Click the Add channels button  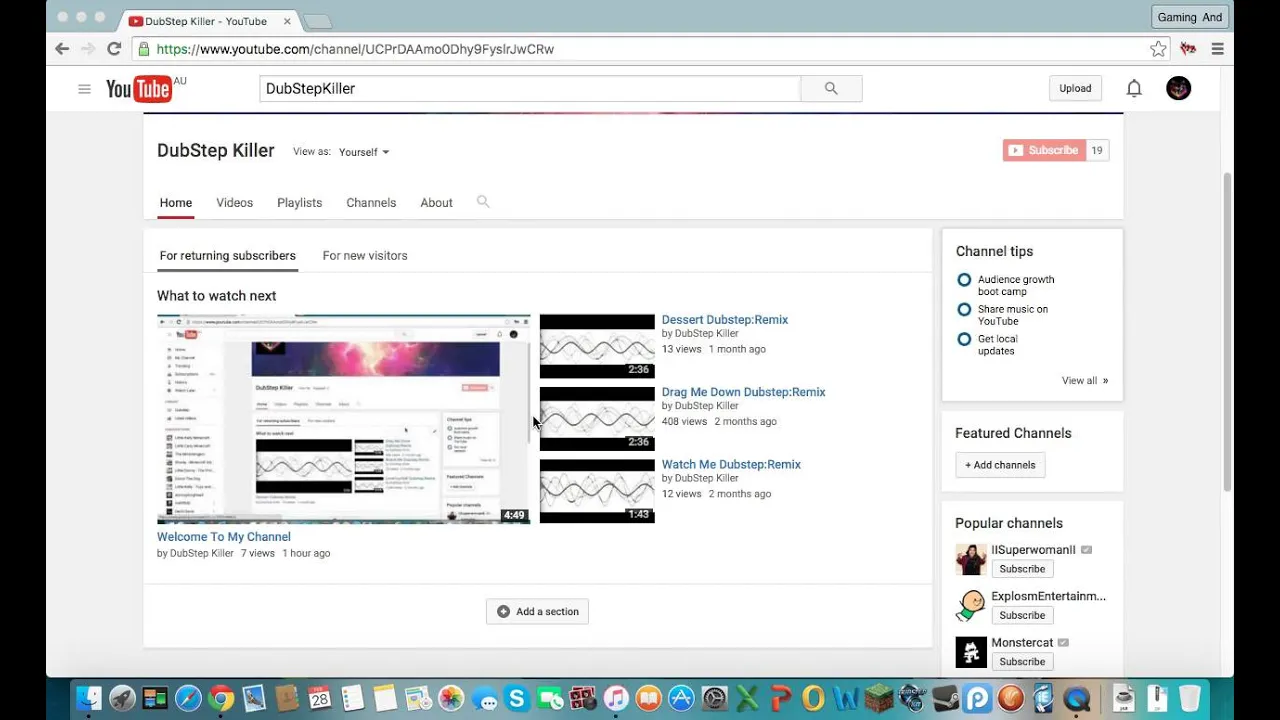point(1000,464)
